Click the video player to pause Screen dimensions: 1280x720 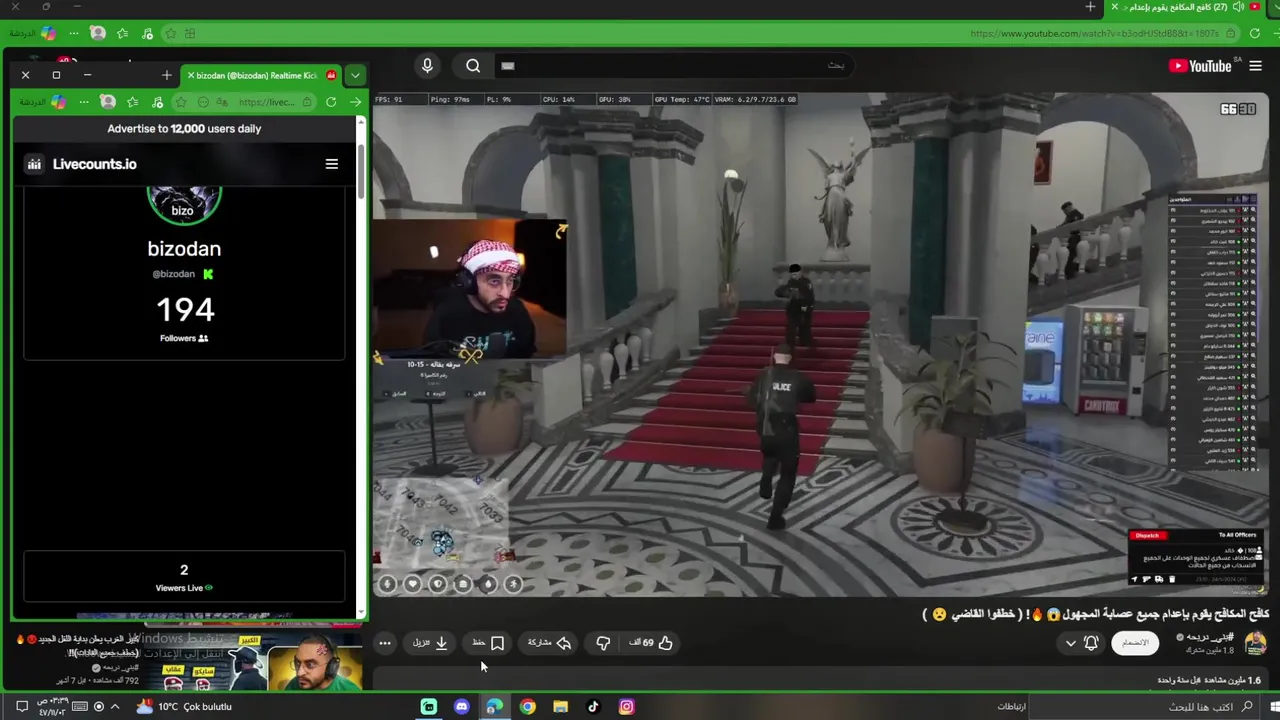pos(820,345)
